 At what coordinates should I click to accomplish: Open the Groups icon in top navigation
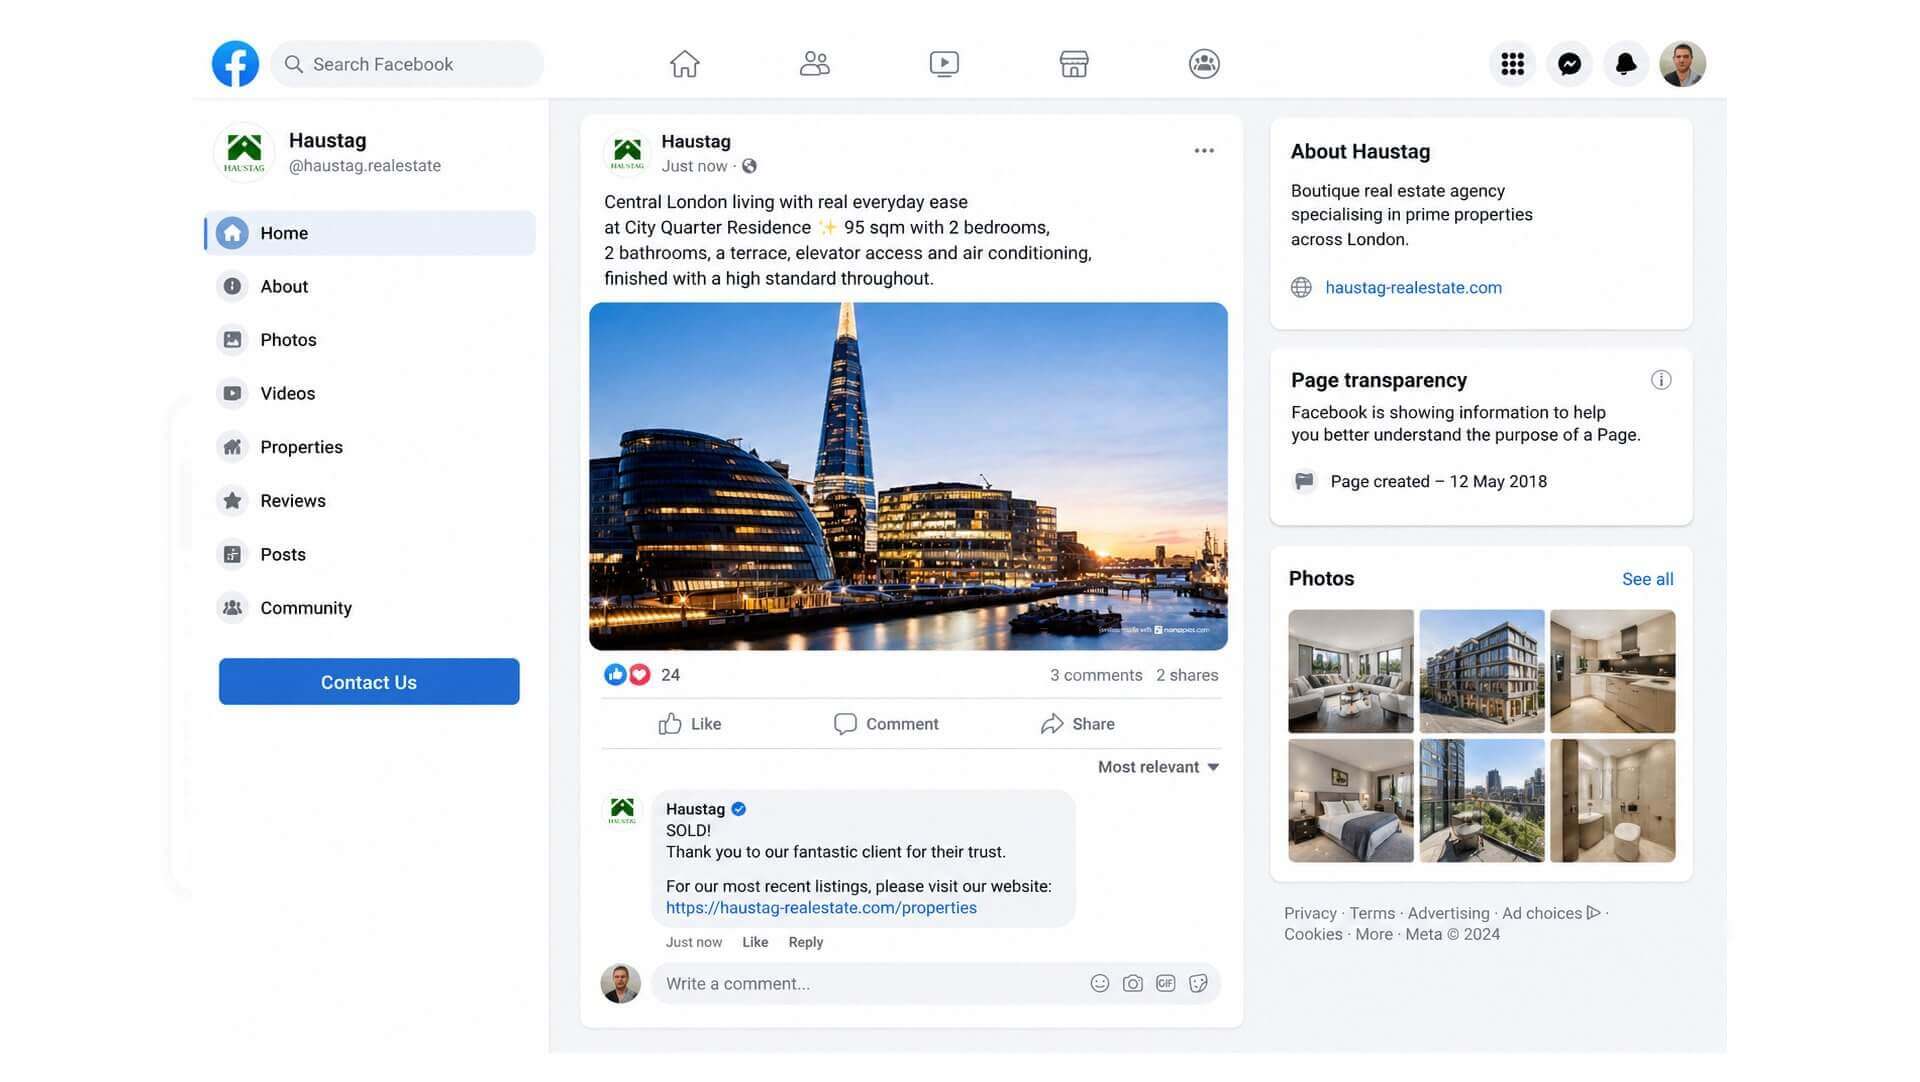[x=1204, y=64]
